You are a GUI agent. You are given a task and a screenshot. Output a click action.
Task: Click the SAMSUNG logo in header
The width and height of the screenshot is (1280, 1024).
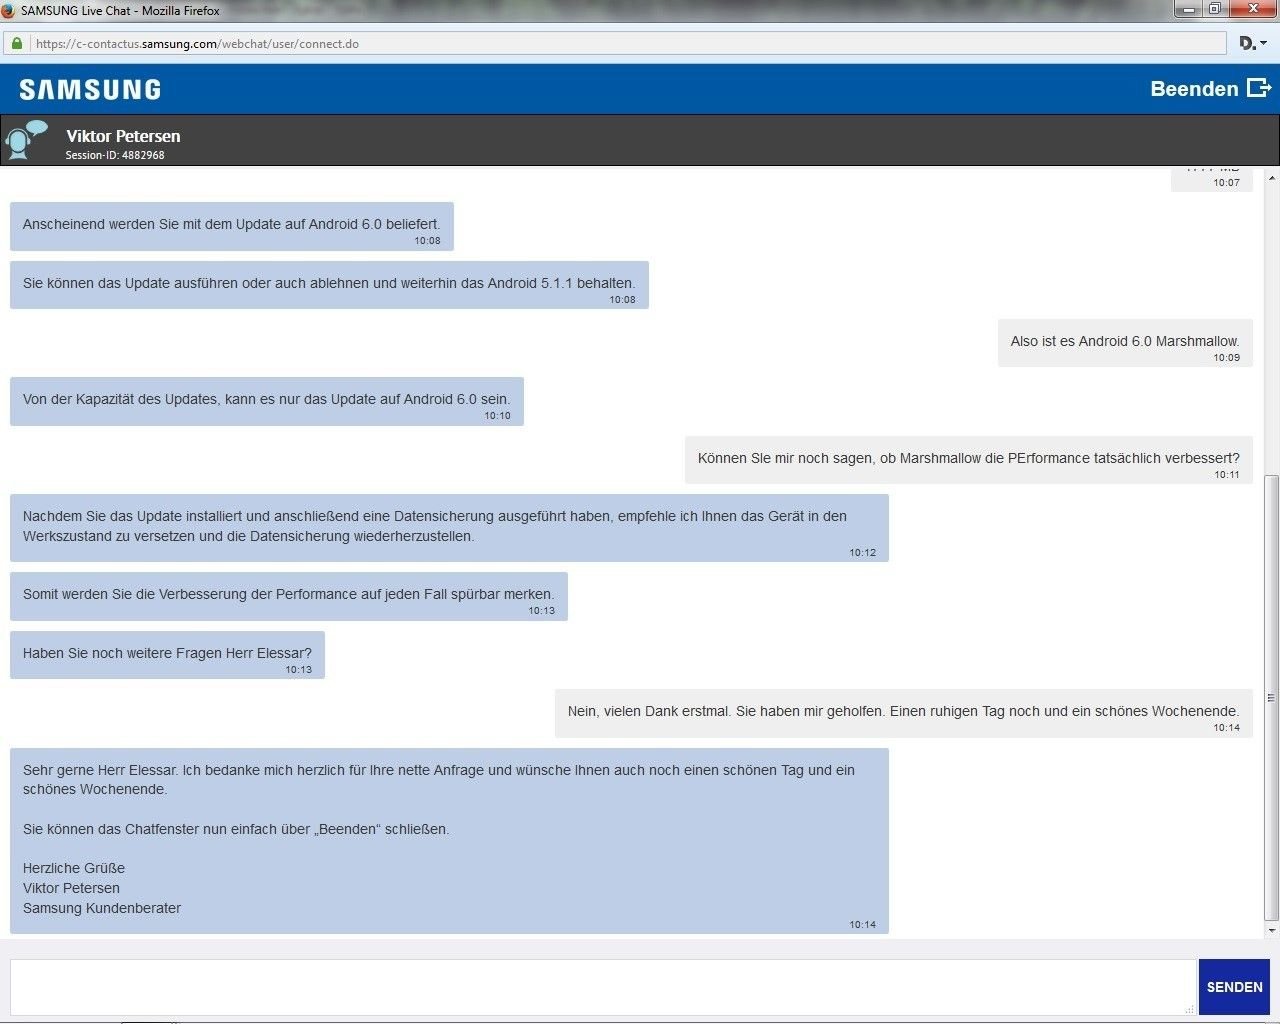coord(90,89)
